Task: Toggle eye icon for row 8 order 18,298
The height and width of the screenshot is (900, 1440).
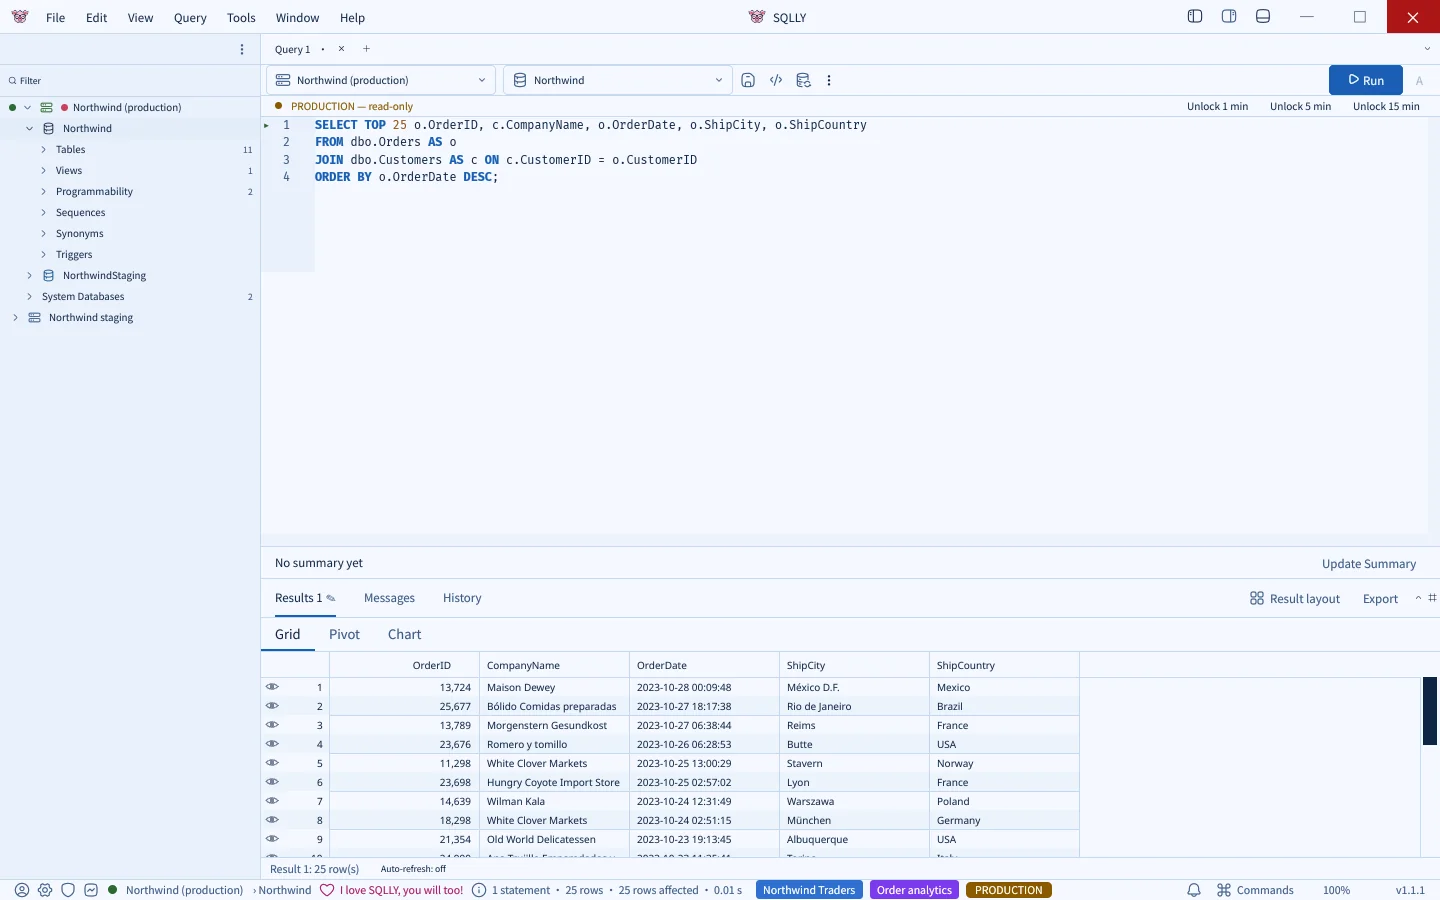Action: [272, 820]
